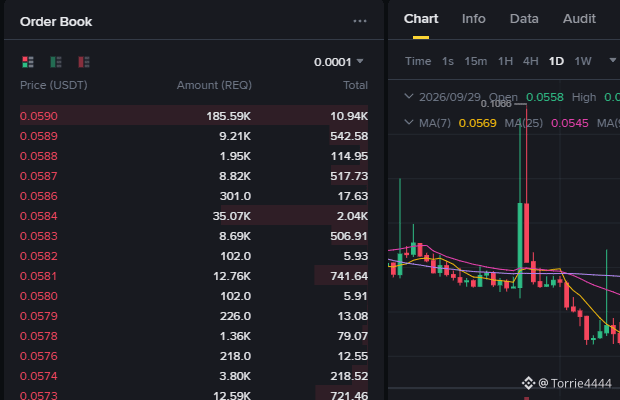Viewport: 620px width, 400px height.
Task: Select the 4H chart interval
Action: [x=530, y=61]
